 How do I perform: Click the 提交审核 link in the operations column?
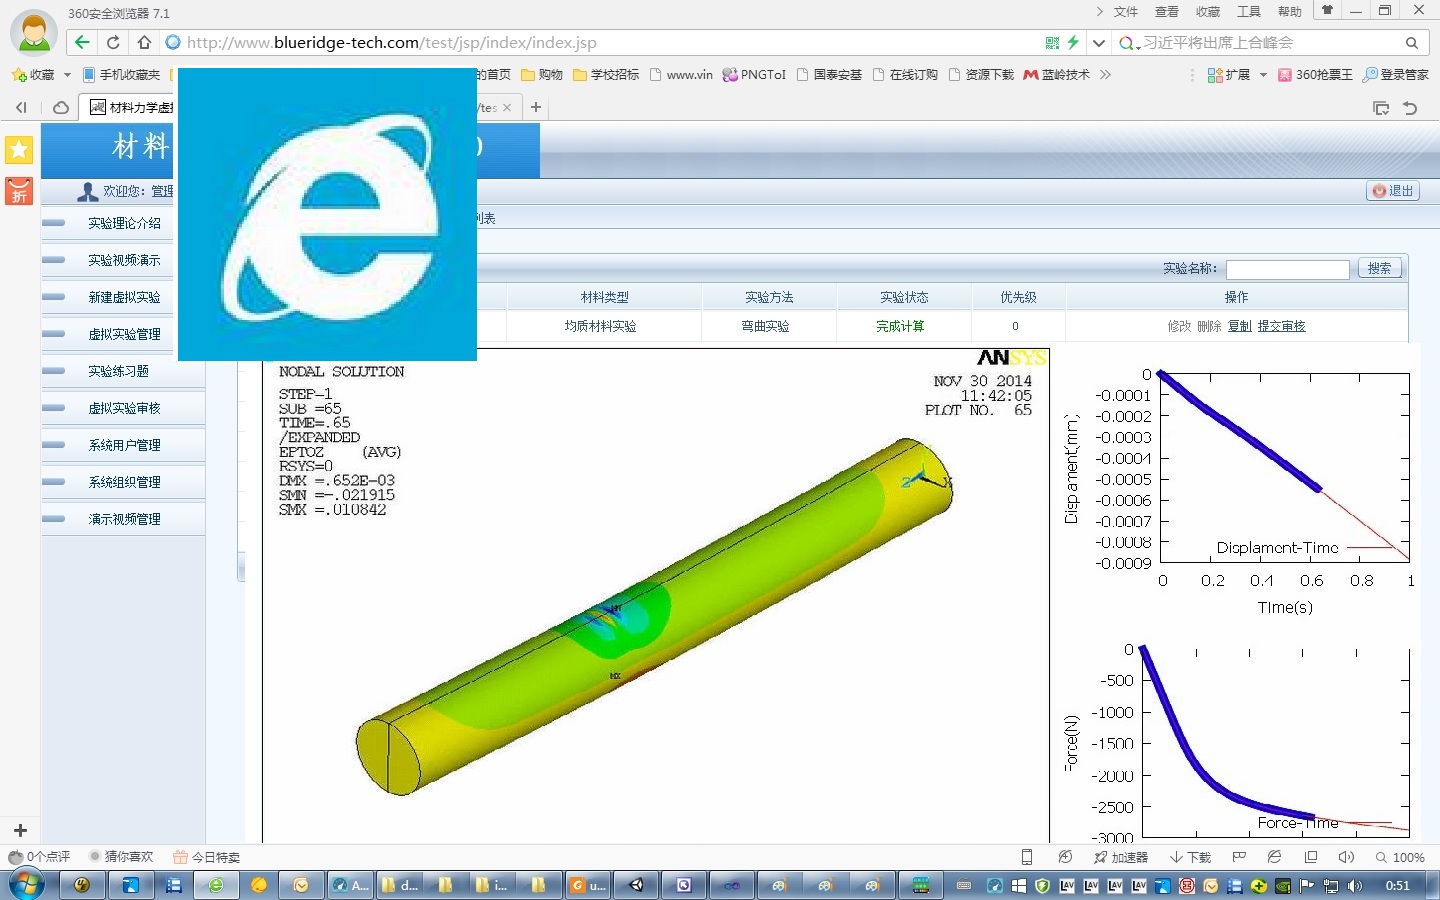[x=1281, y=326]
